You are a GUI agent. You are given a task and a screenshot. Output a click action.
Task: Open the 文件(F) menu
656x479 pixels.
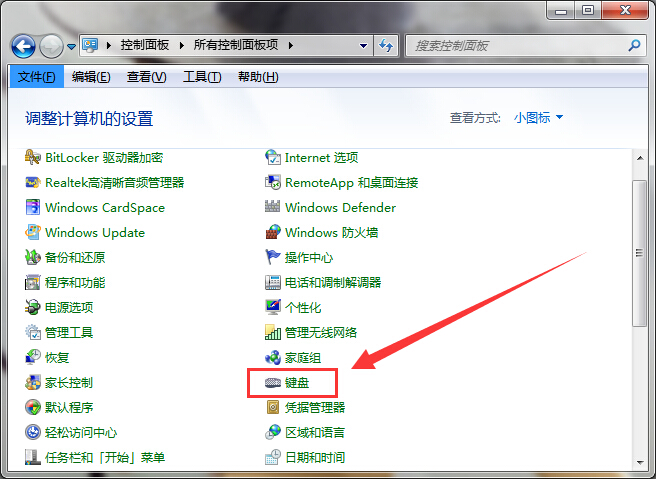coord(38,77)
